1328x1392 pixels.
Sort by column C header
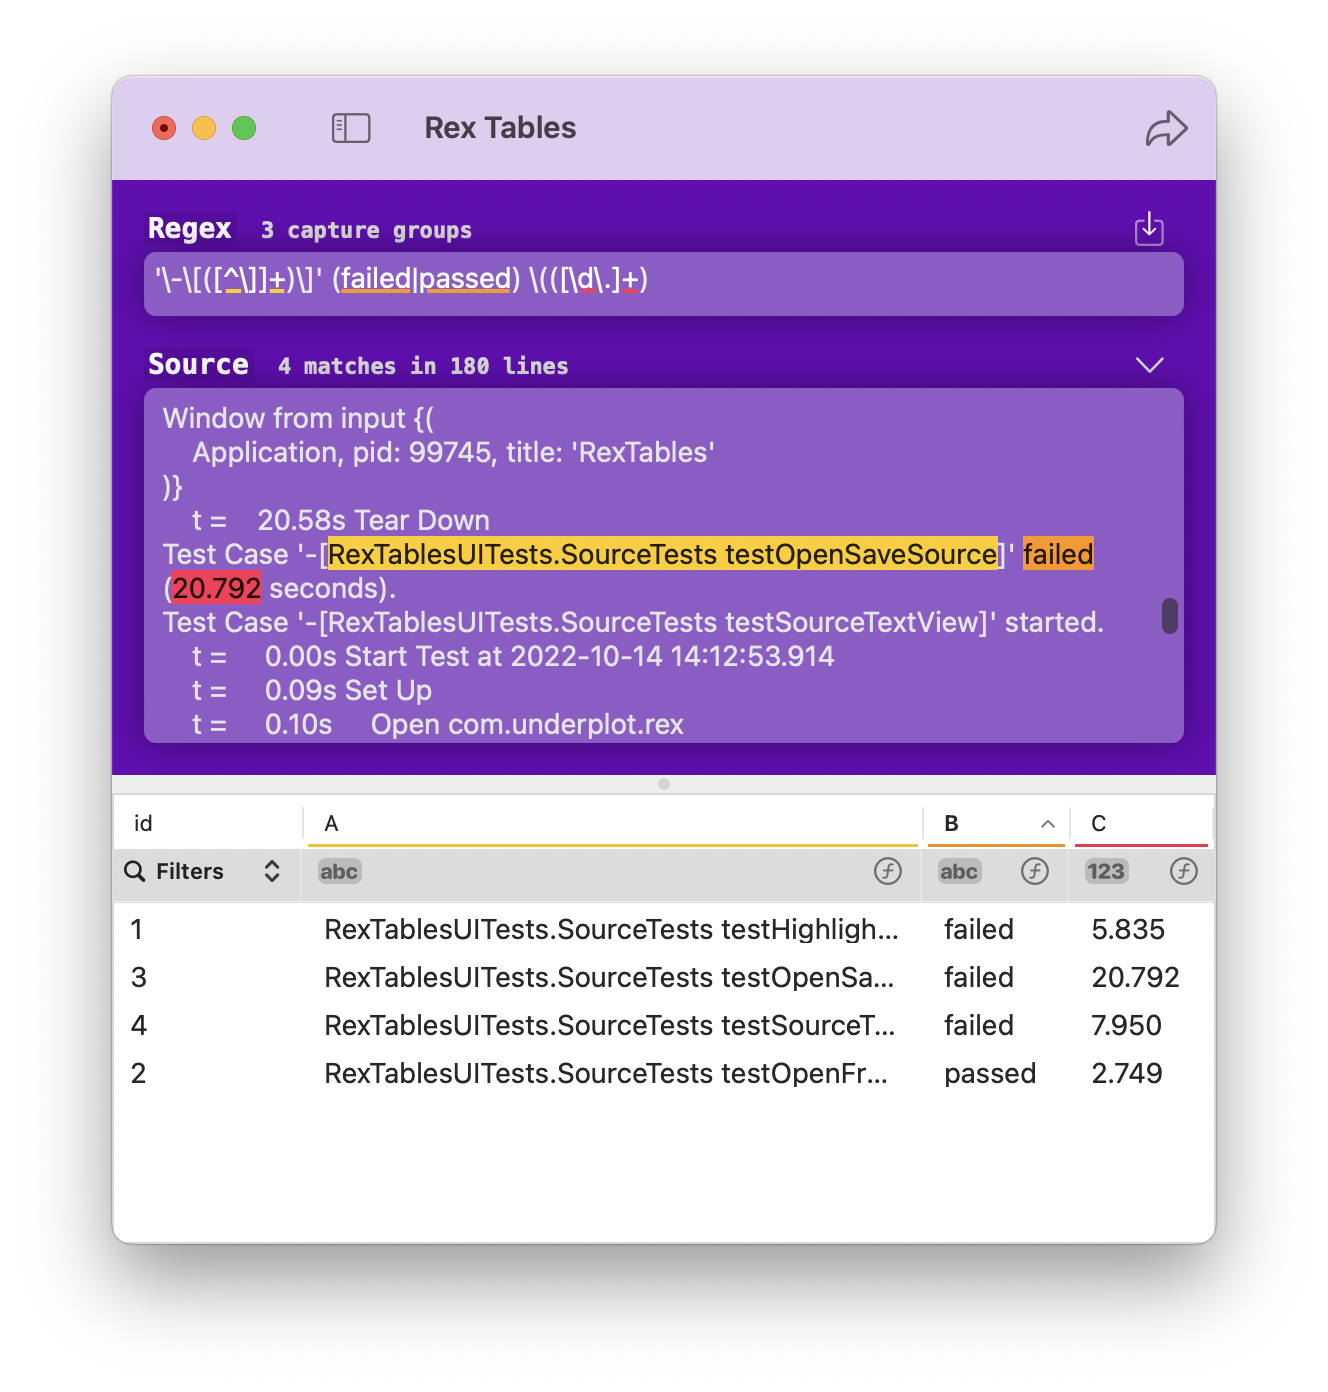pos(1140,824)
